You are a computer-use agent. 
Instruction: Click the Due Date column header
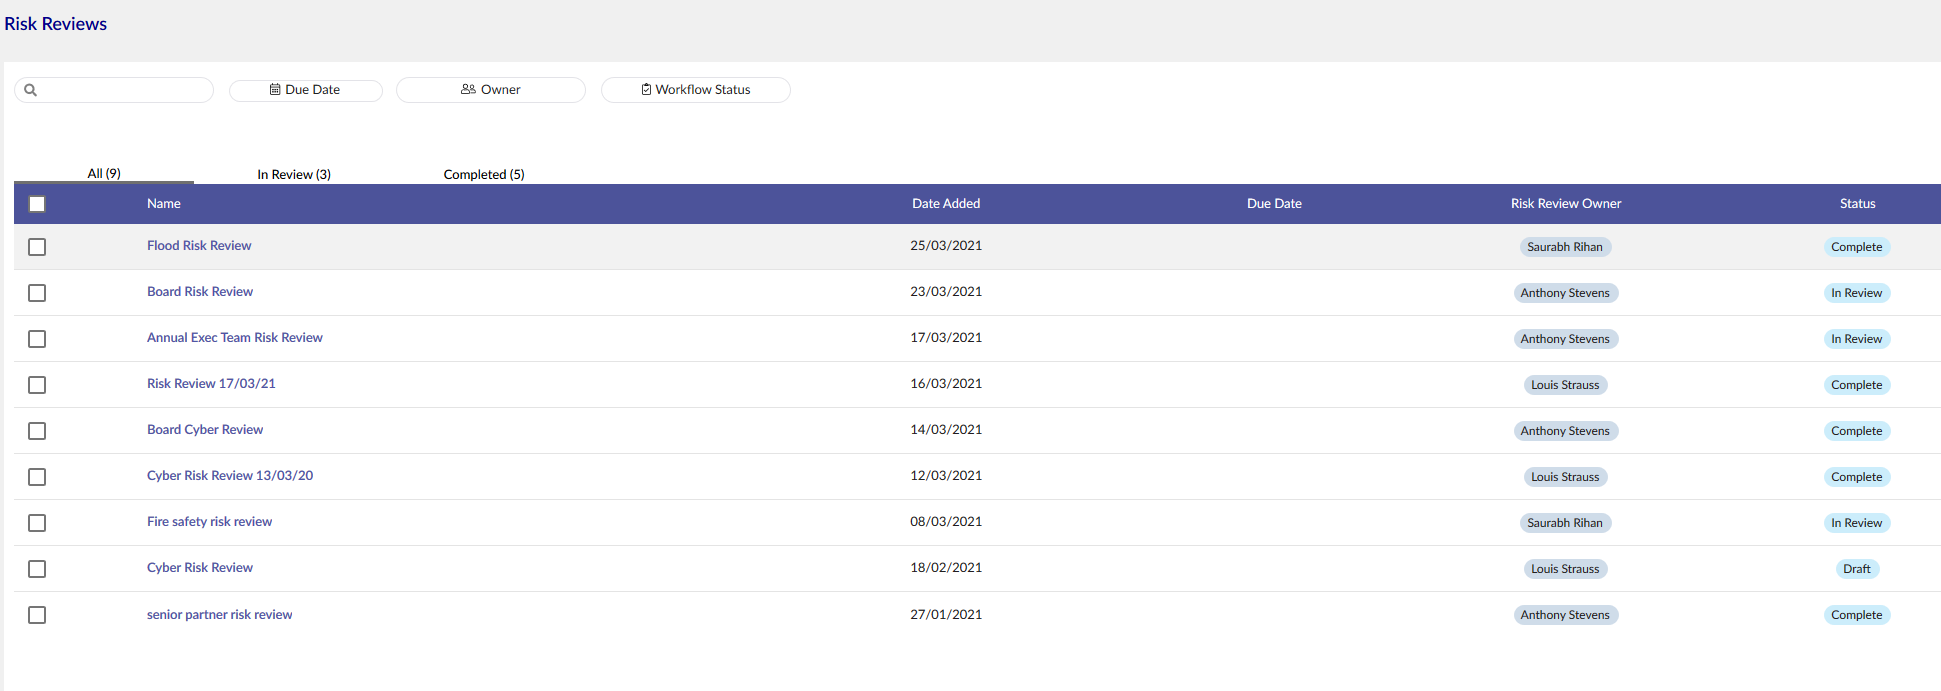[x=1274, y=204]
